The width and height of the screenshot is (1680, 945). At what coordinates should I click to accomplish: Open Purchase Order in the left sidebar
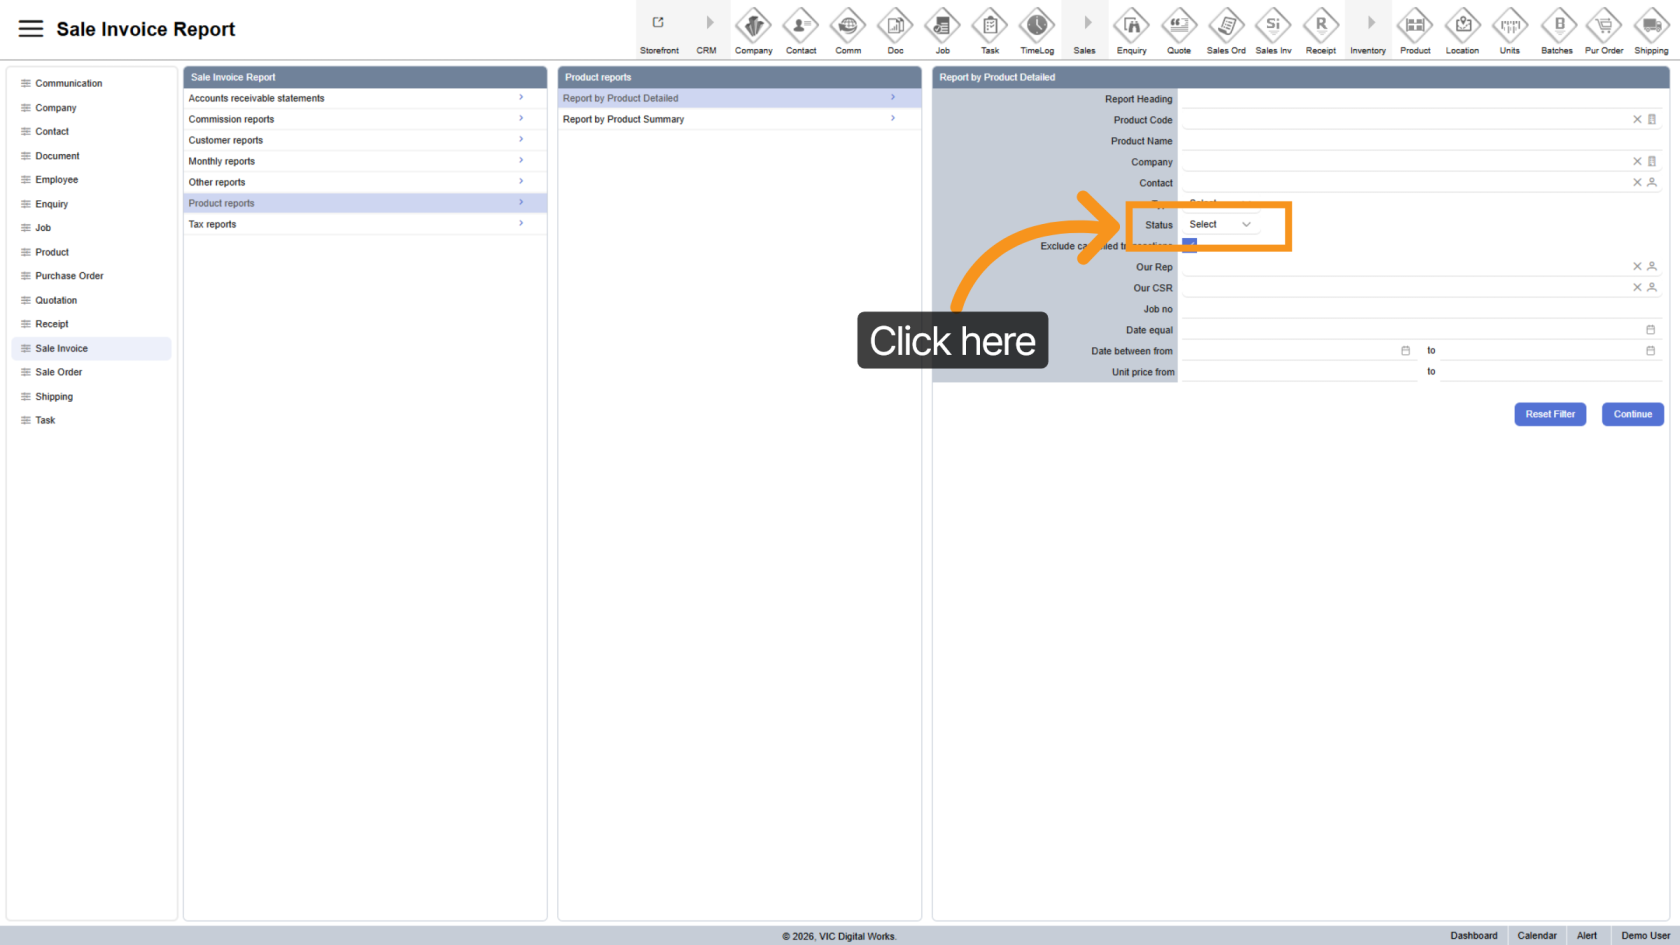(x=69, y=276)
